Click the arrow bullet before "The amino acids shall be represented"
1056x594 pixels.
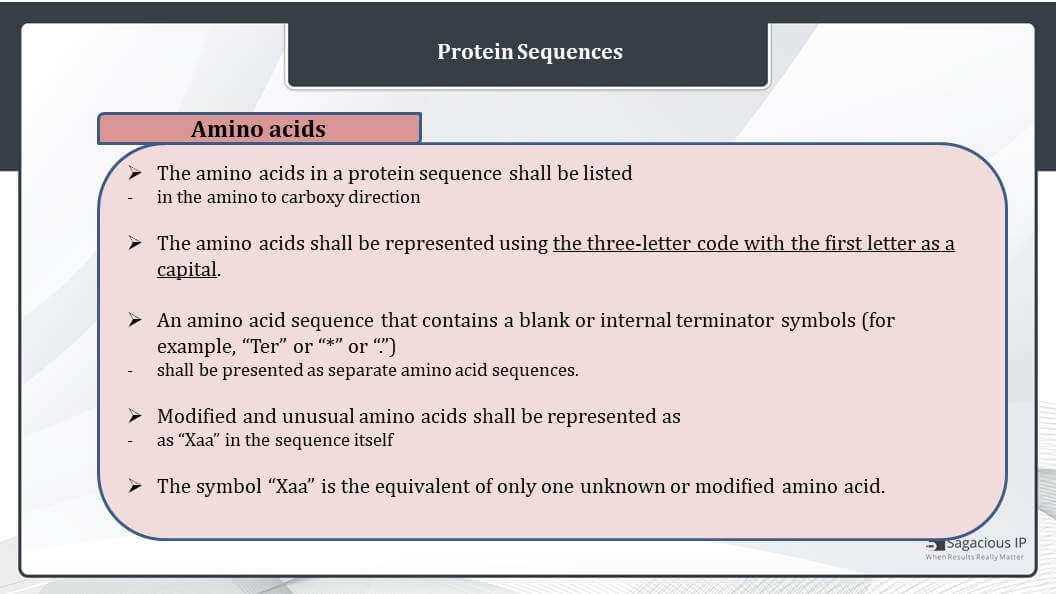point(135,243)
